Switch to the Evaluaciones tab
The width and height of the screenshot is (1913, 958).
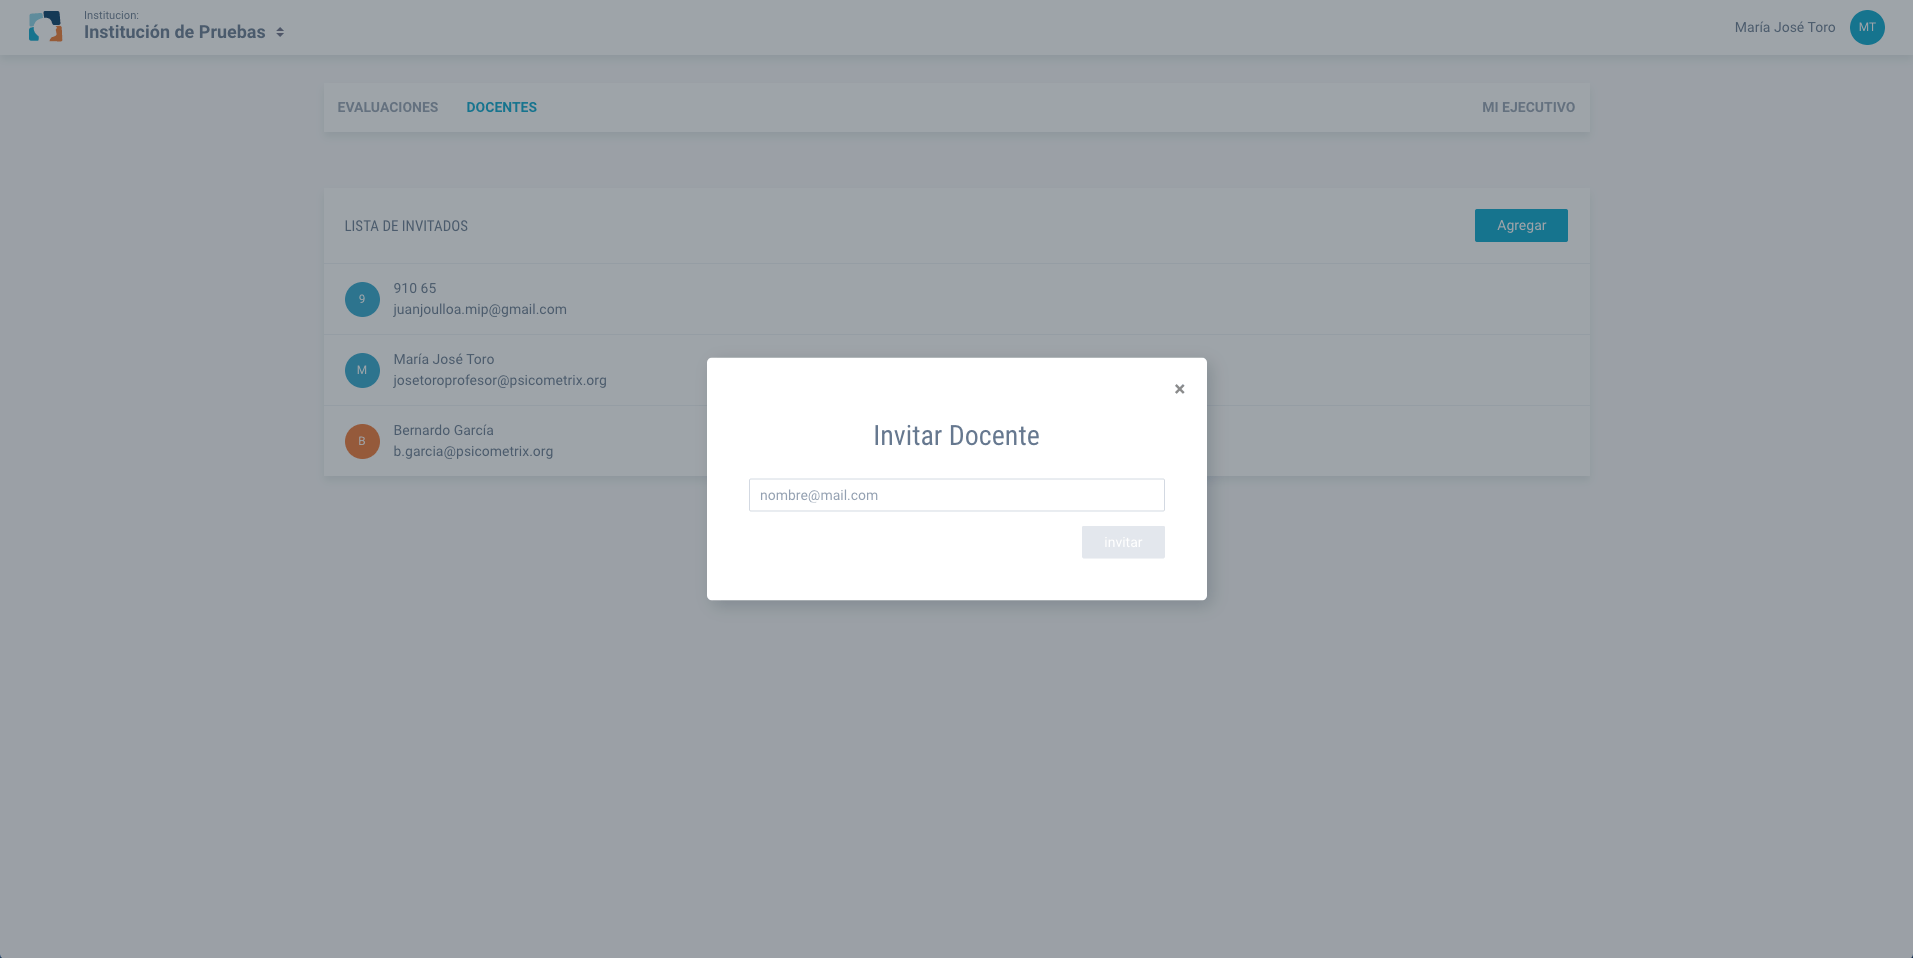tap(387, 107)
